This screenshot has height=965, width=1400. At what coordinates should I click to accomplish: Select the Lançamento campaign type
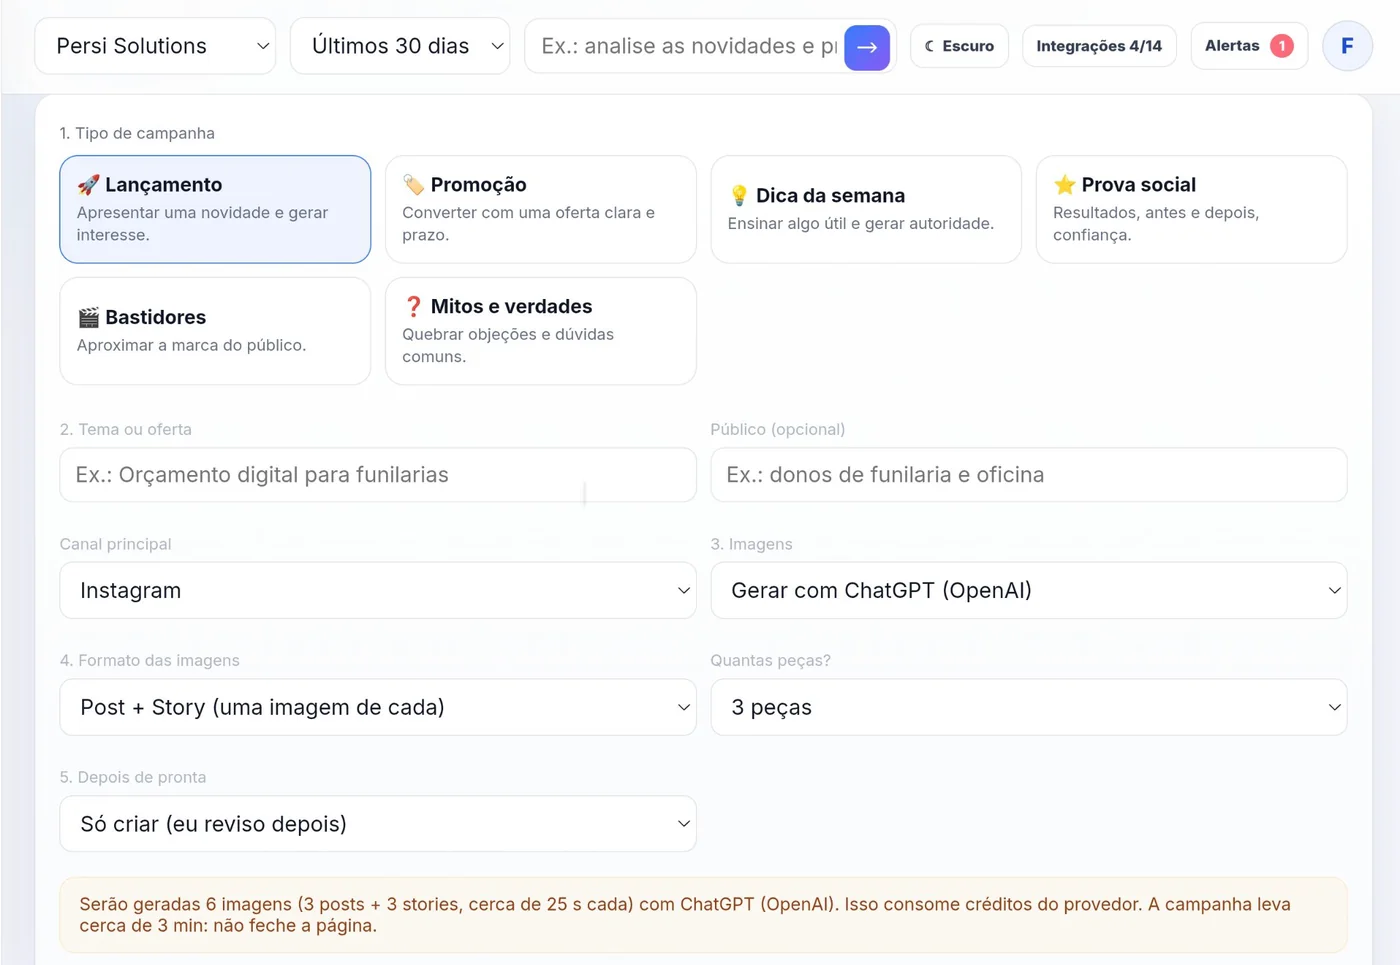(215, 209)
